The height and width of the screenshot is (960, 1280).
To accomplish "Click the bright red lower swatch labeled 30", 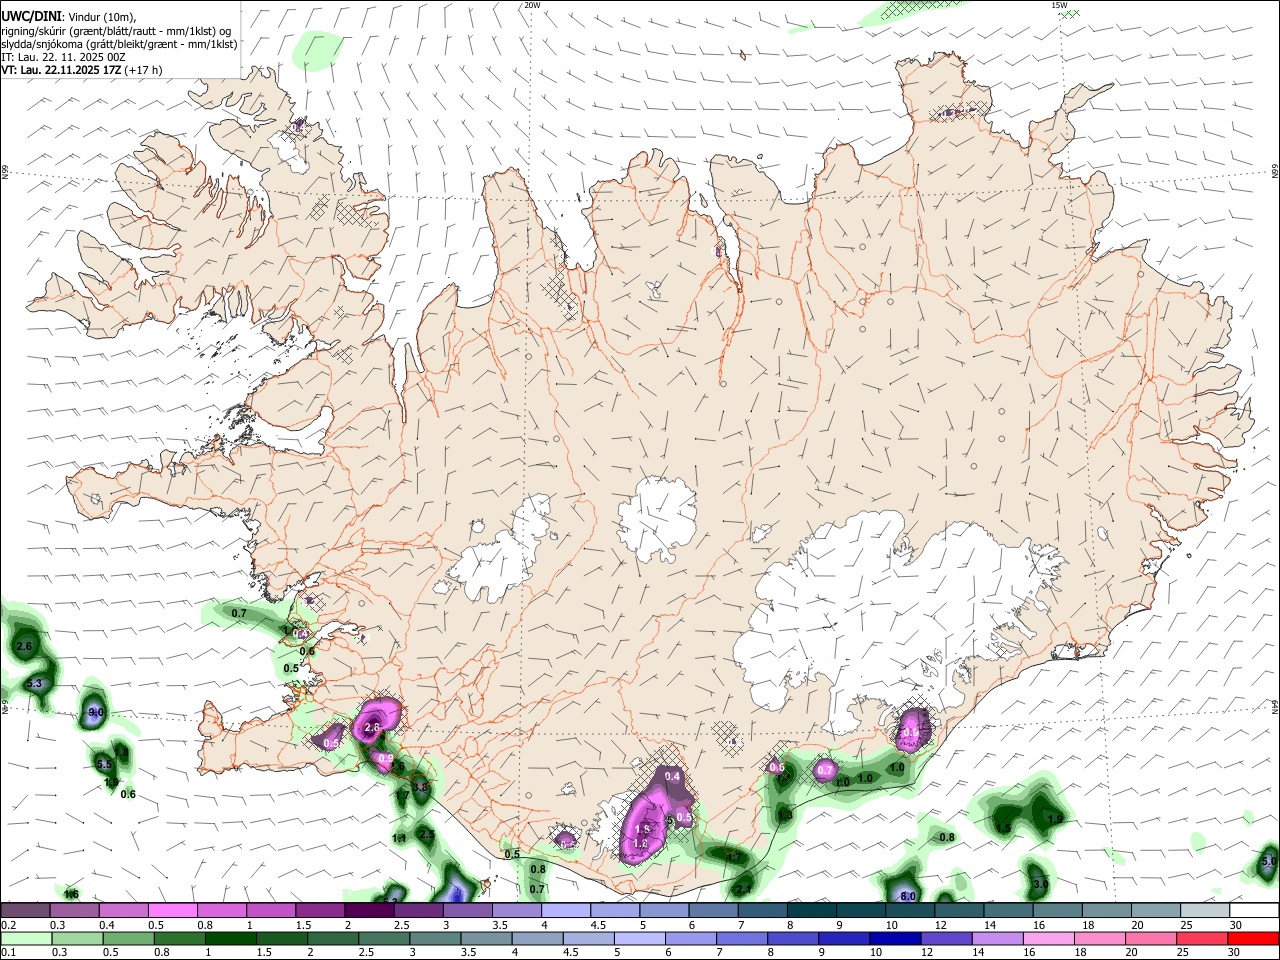I will 1253,938.
